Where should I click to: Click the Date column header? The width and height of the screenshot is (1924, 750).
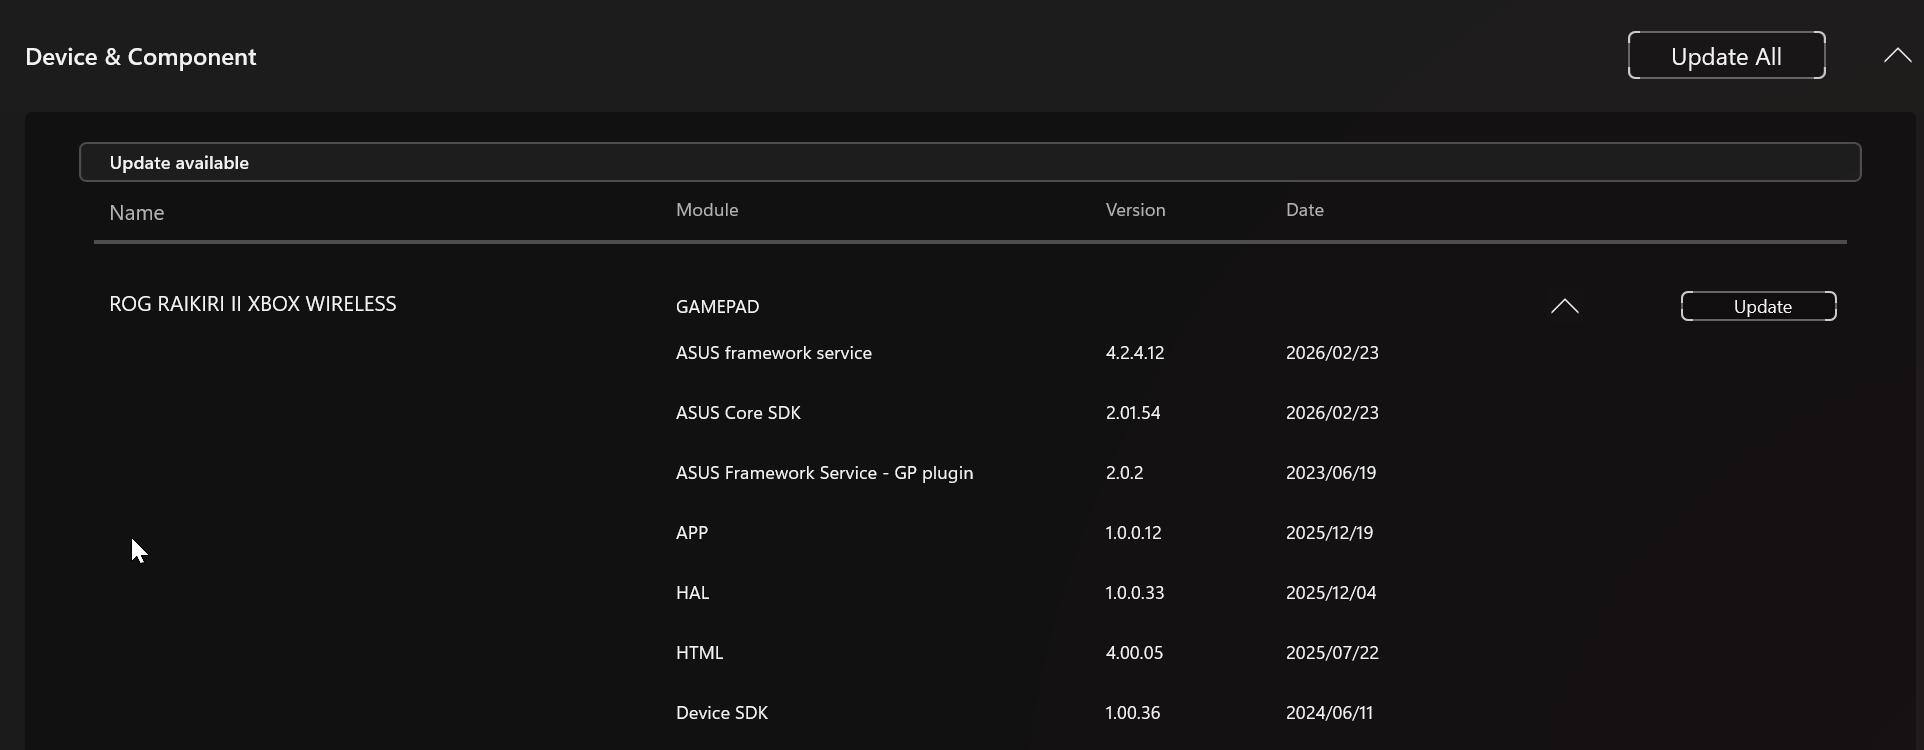[x=1304, y=210]
